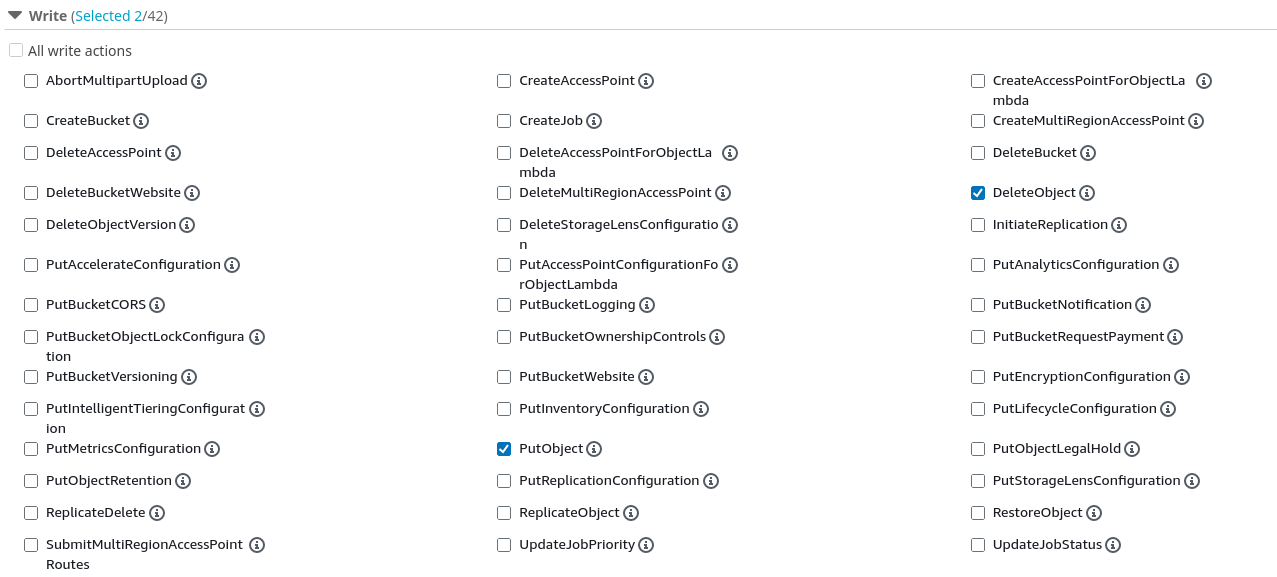The height and width of the screenshot is (577, 1277).
Task: Enable the All write actions checkbox
Action: point(15,49)
